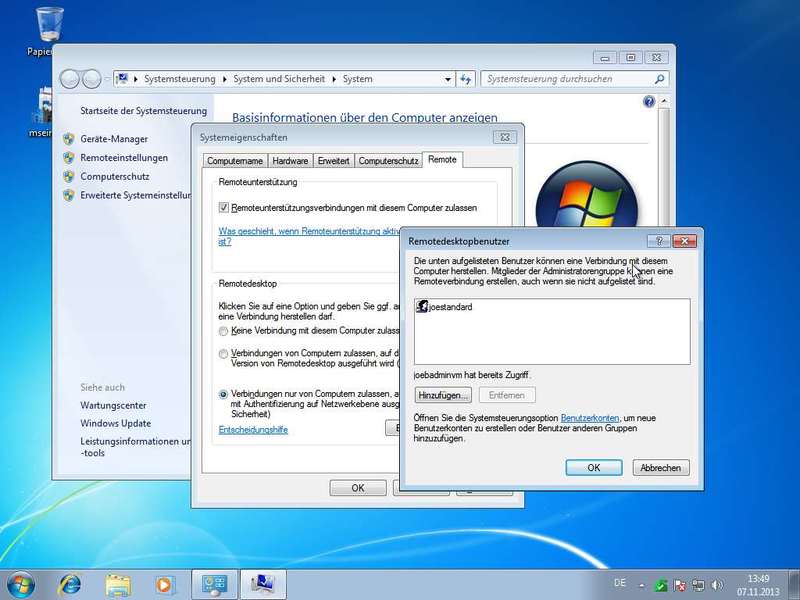Click the help question mark in Remotedesktopbenutzer
This screenshot has width=800, height=600.
click(x=658, y=241)
